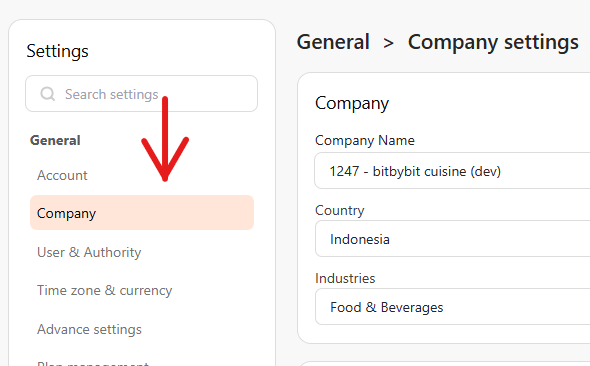The height and width of the screenshot is (366, 590).
Task: Focus the Search settings field
Action: [x=141, y=94]
